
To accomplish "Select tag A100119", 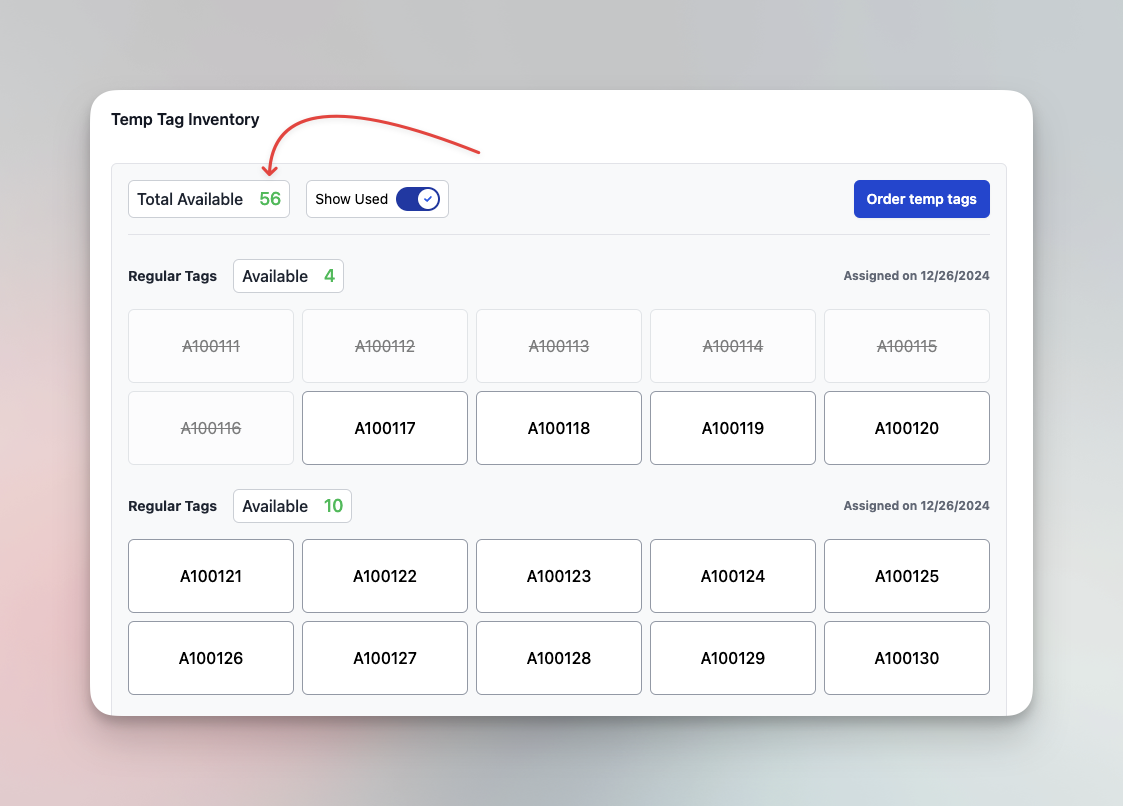I will 732,428.
